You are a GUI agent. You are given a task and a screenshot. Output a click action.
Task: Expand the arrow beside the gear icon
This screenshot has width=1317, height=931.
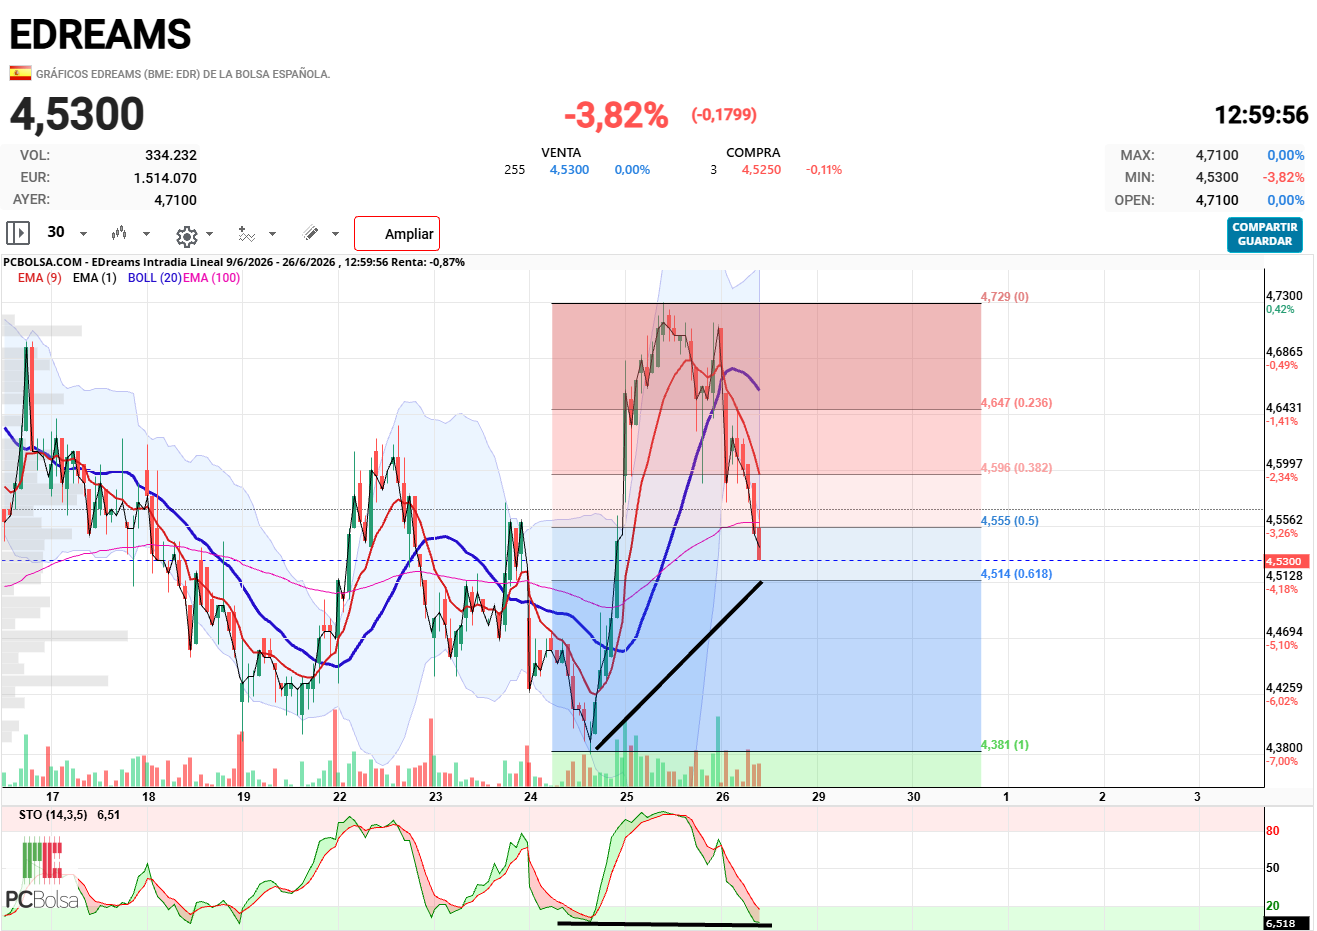209,234
